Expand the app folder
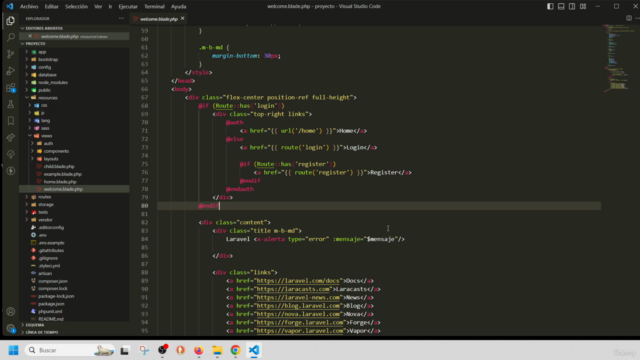The width and height of the screenshot is (640, 360). click(42, 52)
